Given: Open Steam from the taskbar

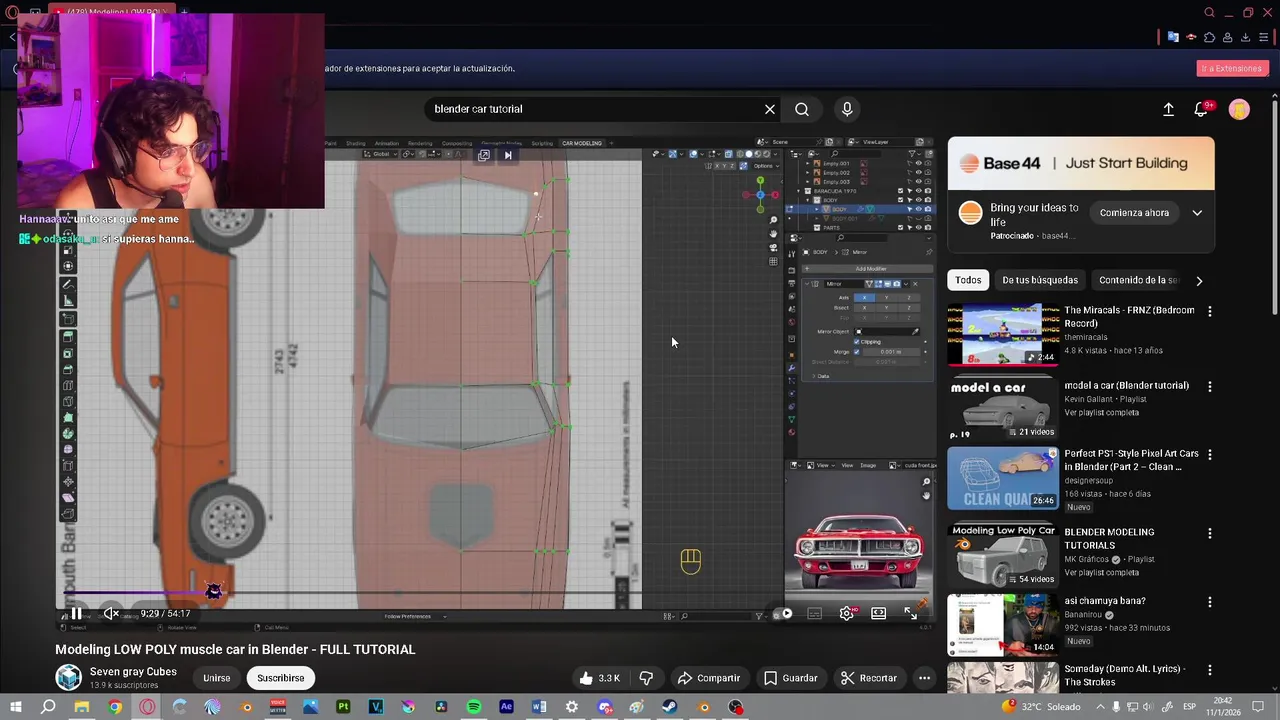Looking at the screenshot, I should pyautogui.click(x=670, y=707).
